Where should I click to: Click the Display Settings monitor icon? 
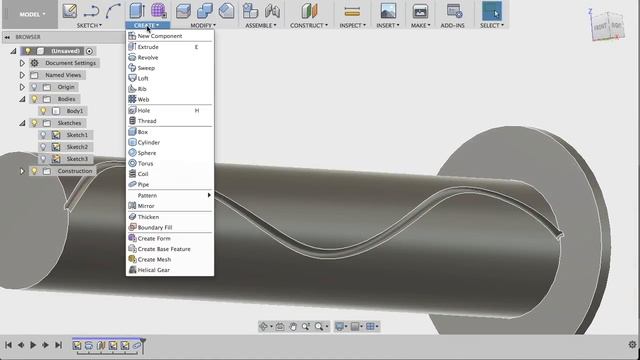point(339,326)
